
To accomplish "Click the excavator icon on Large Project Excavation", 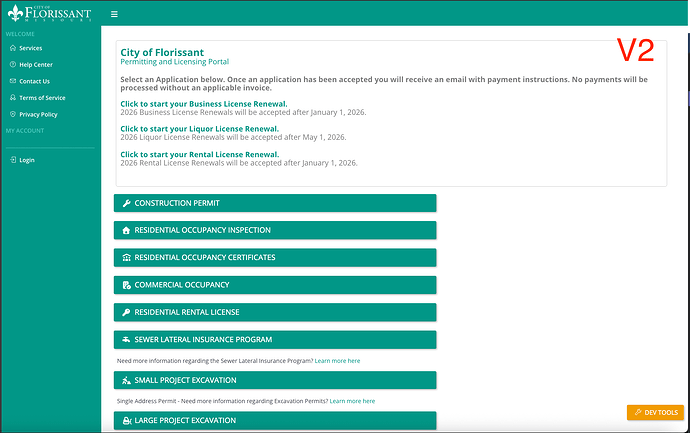I will 127,421.
